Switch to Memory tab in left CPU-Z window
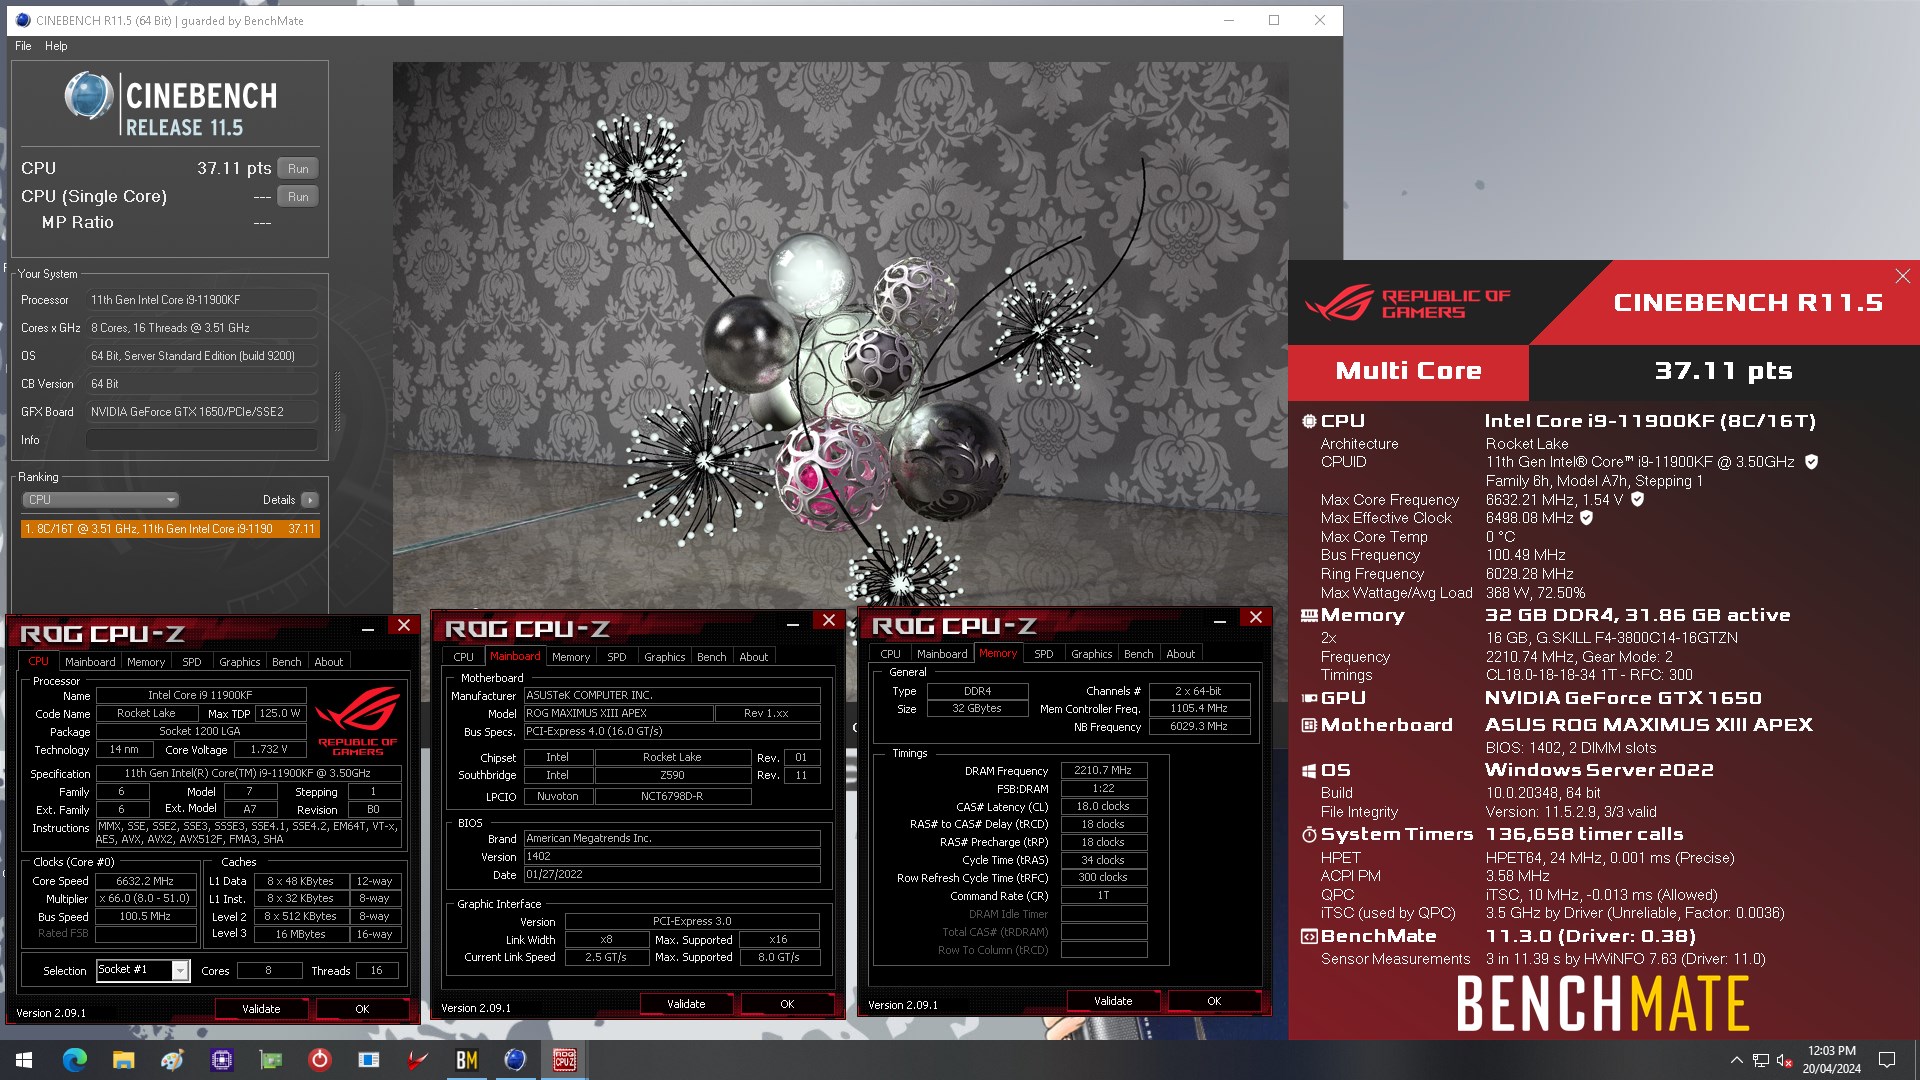1920x1080 pixels. [x=146, y=662]
